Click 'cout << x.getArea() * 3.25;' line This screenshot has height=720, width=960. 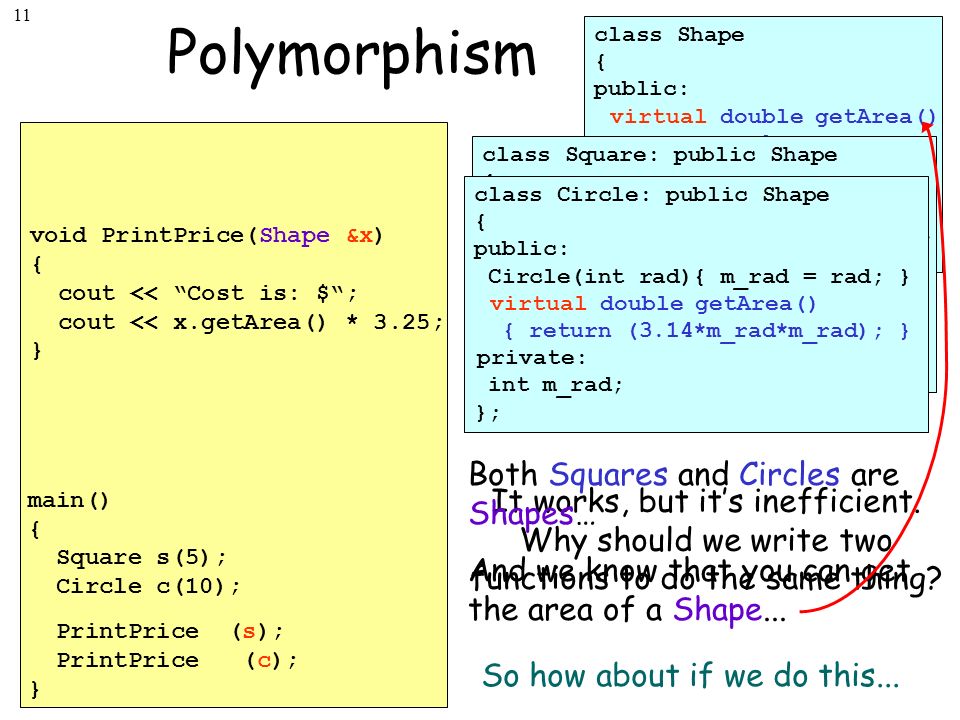250,322
